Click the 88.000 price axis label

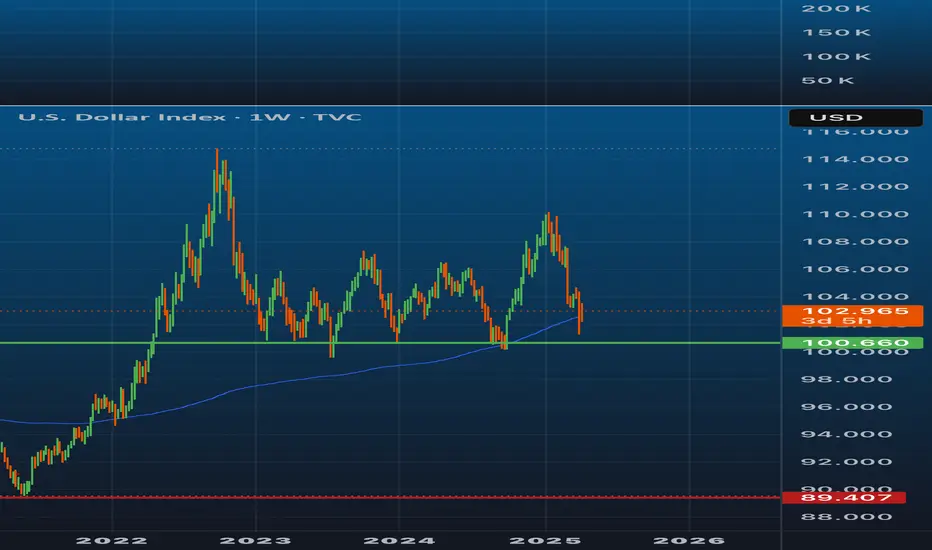pos(847,517)
